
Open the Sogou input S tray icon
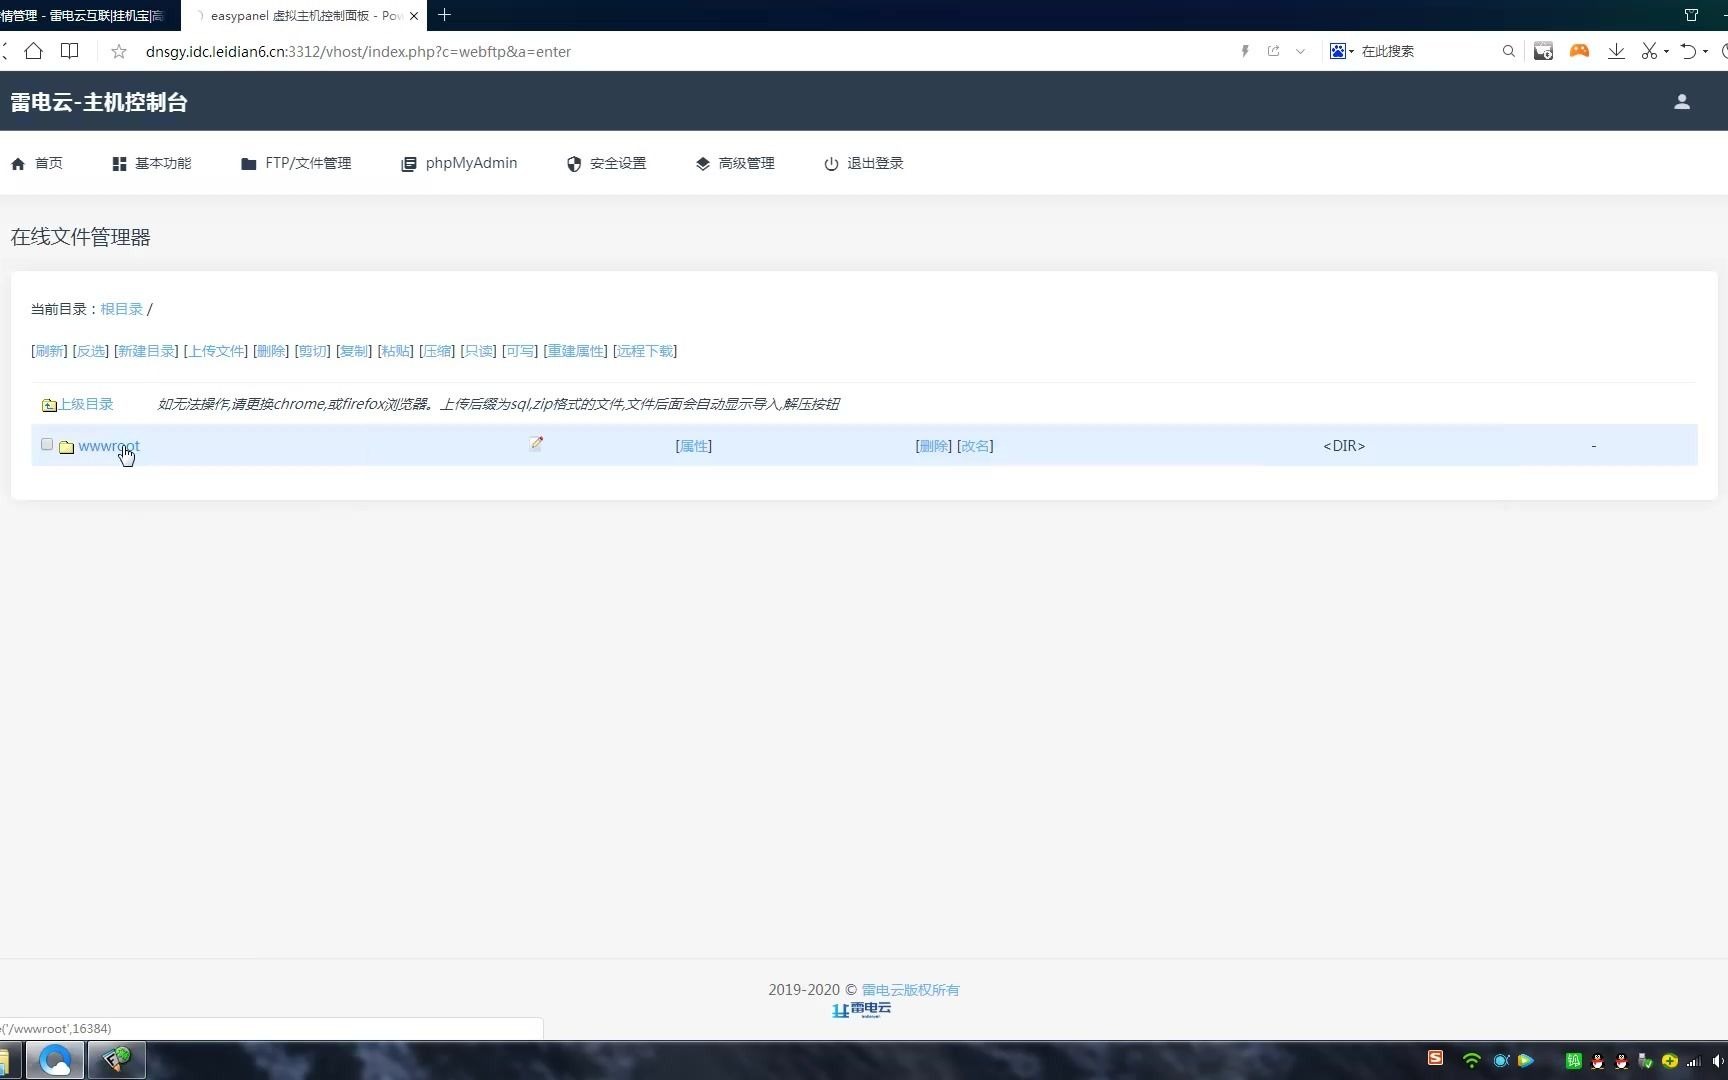[x=1435, y=1058]
